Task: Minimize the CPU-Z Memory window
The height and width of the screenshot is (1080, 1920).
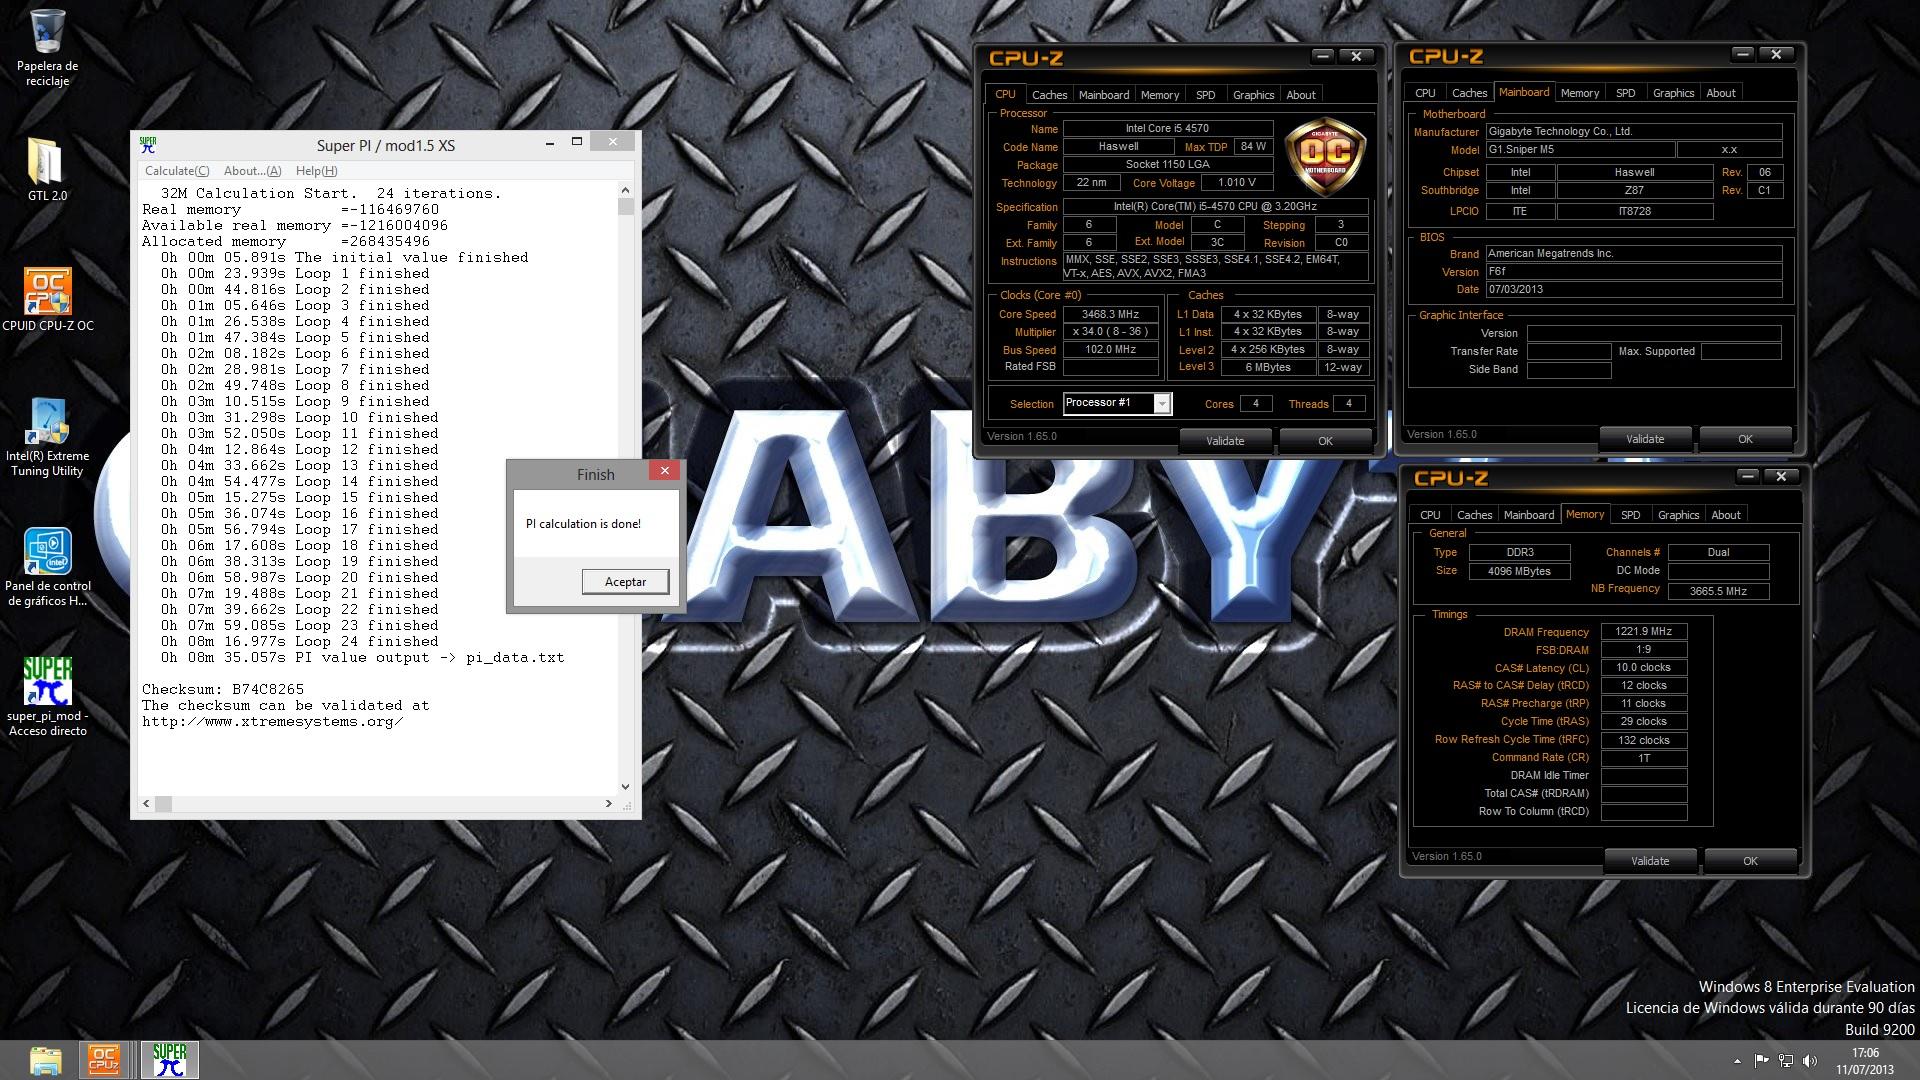Action: click(x=1747, y=476)
